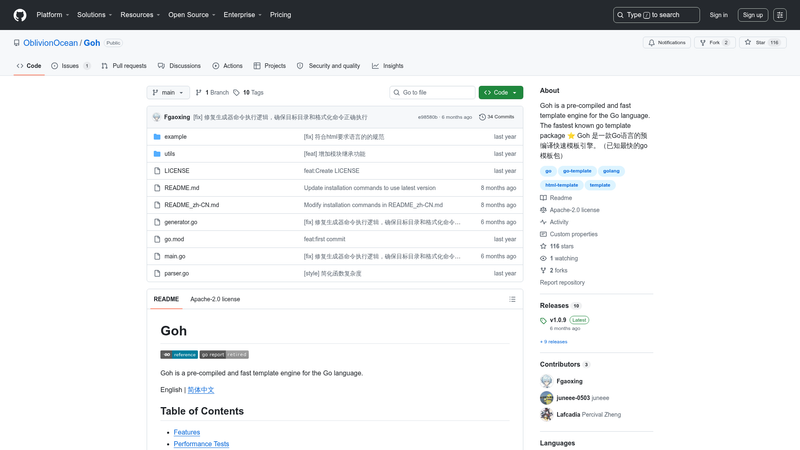This screenshot has height=450, width=800.
Task: Open the + 9 releases link
Action: 554,342
